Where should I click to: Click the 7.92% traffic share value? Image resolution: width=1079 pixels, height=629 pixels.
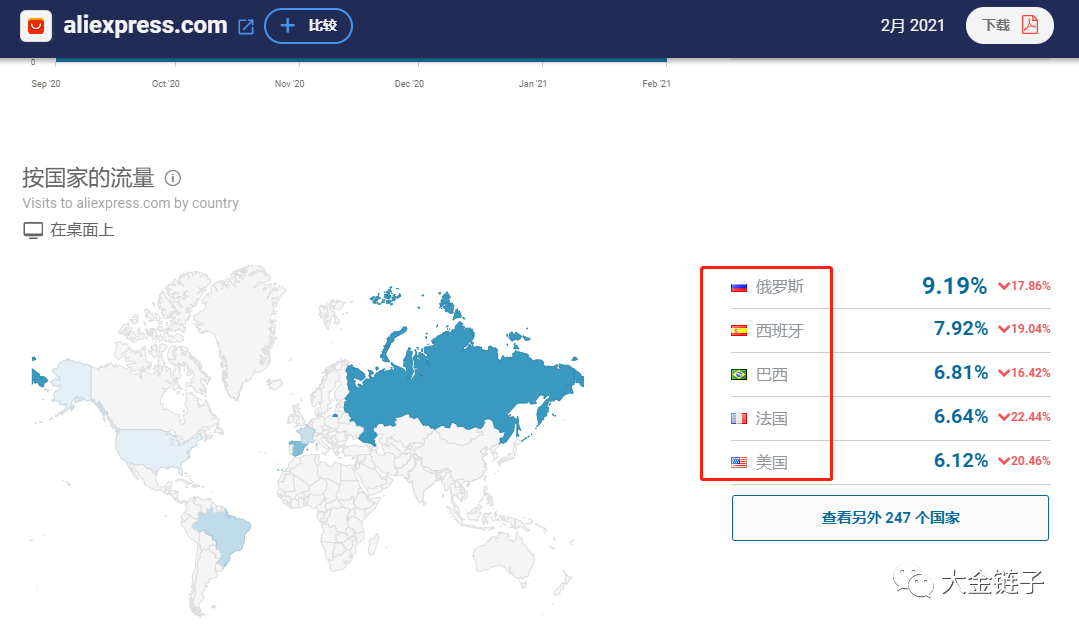point(961,329)
